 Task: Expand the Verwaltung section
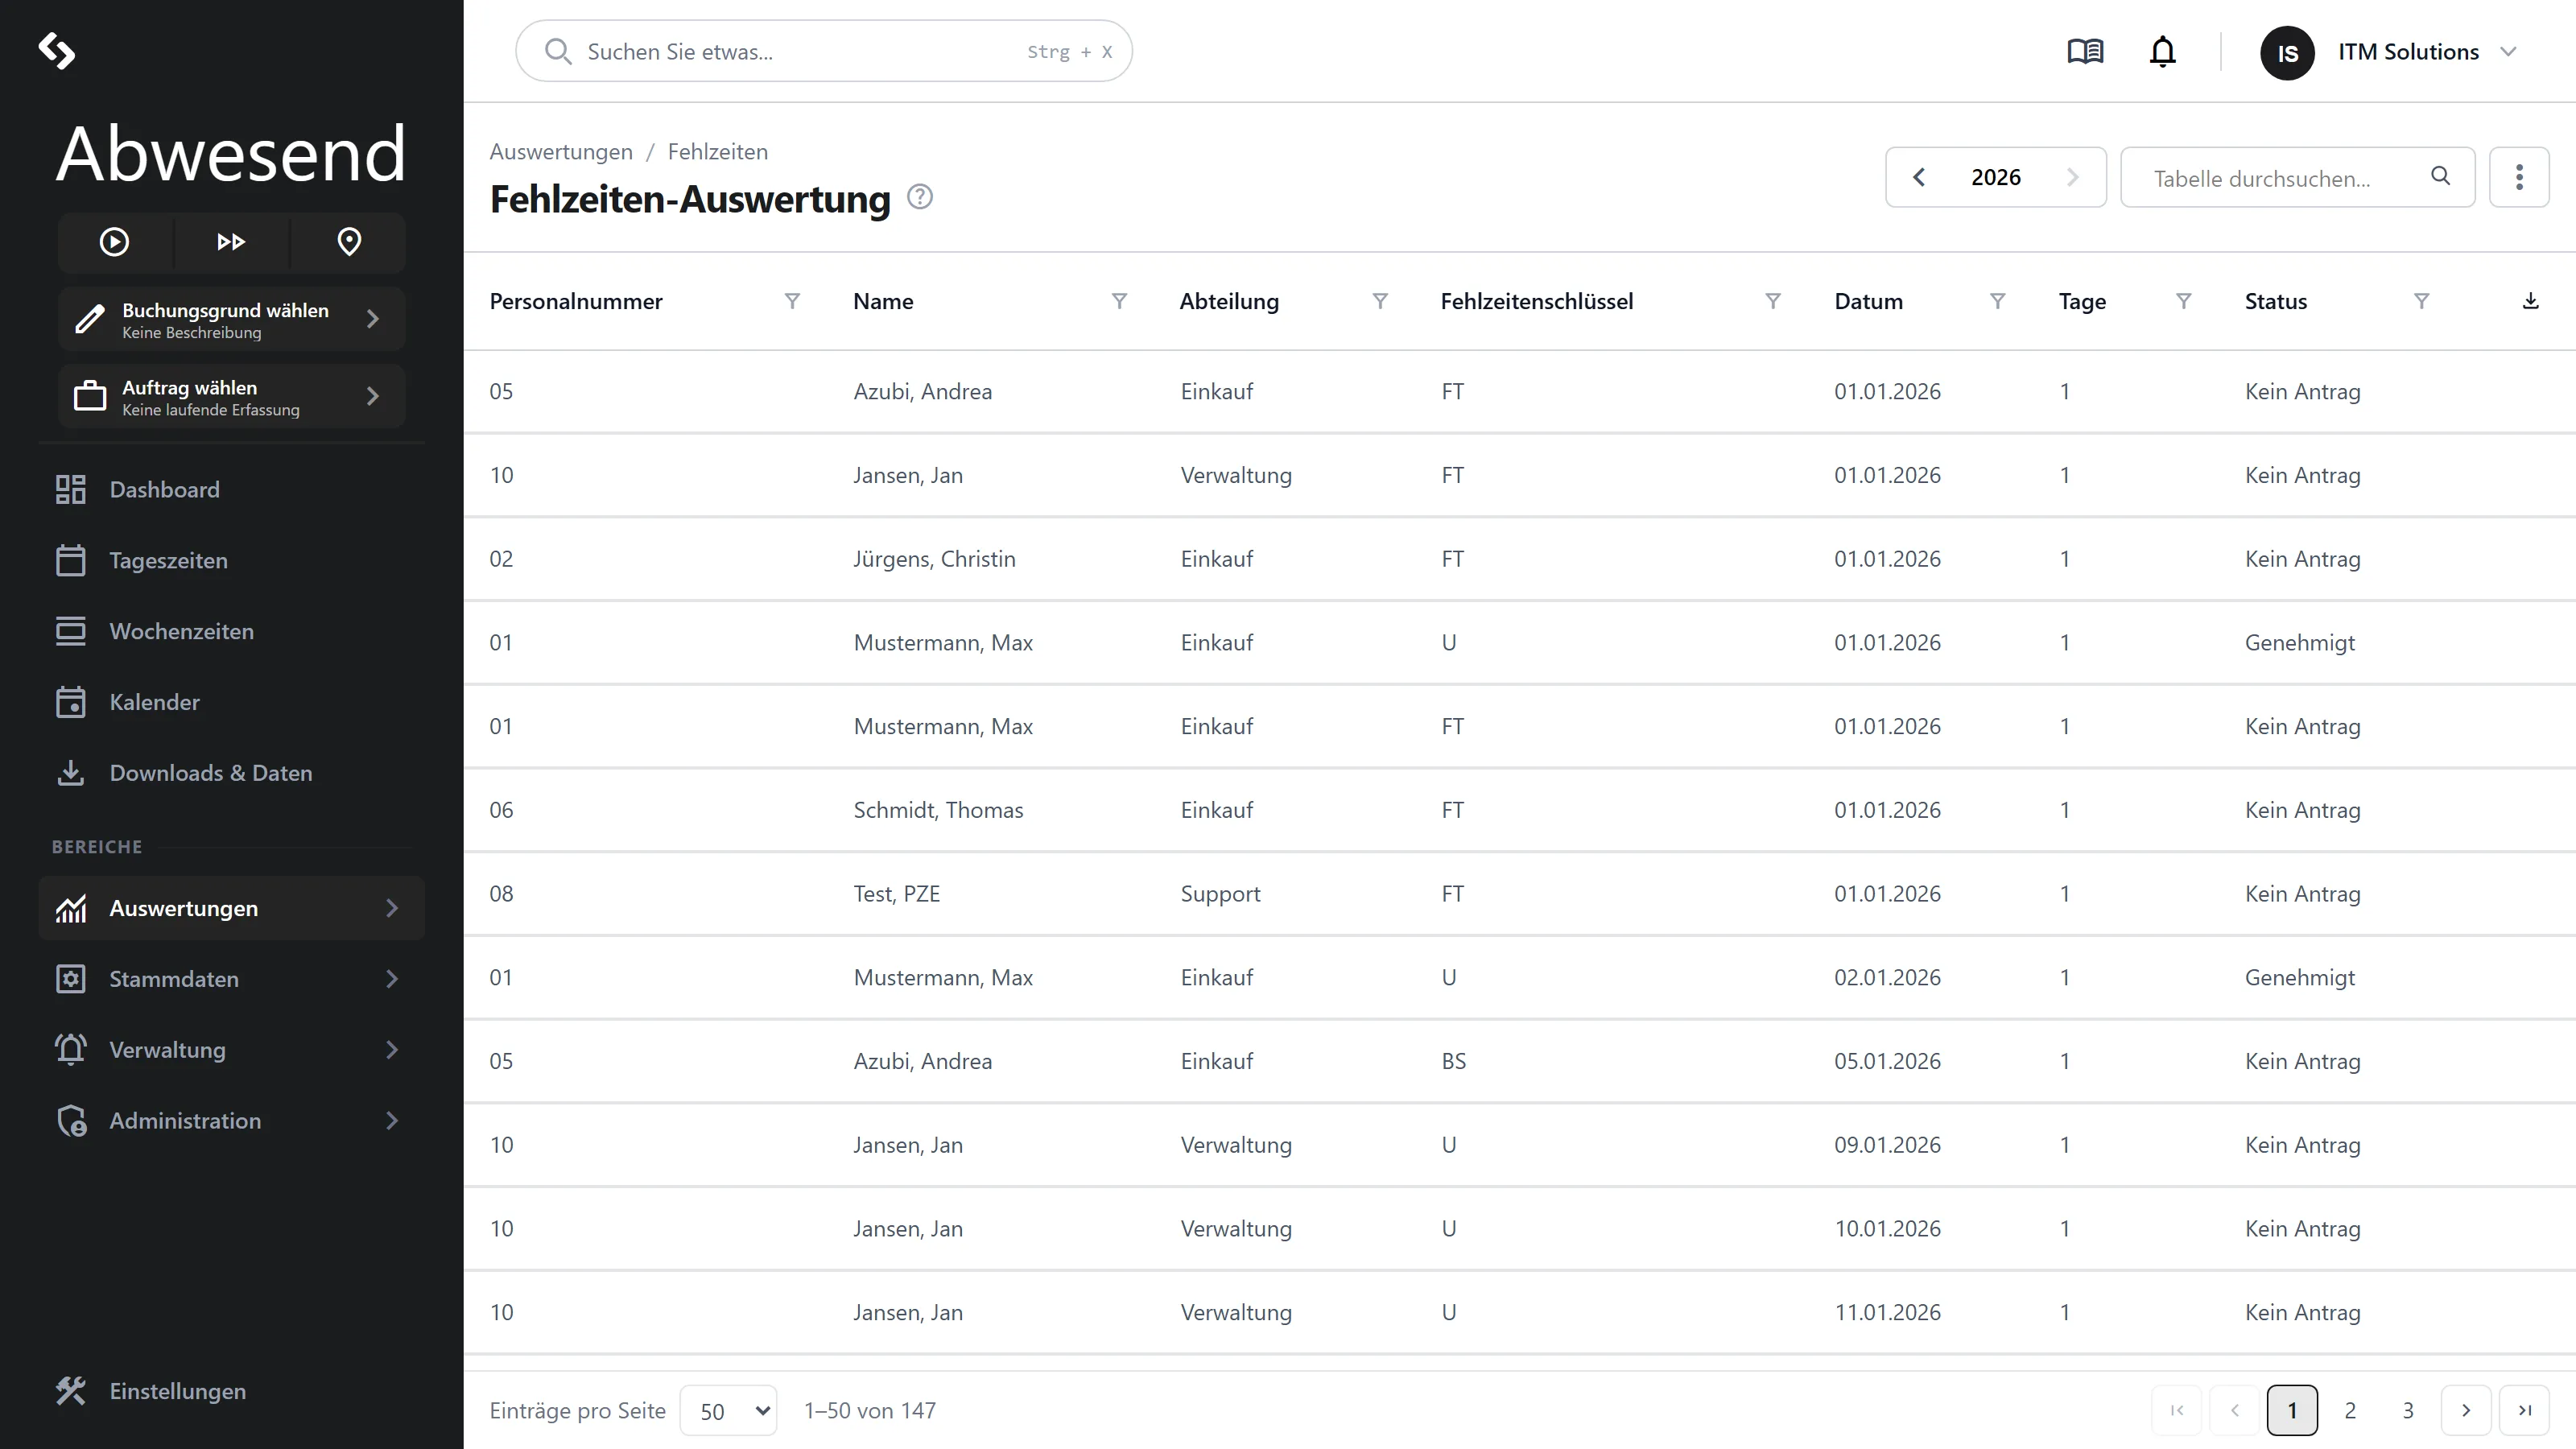pos(231,1050)
